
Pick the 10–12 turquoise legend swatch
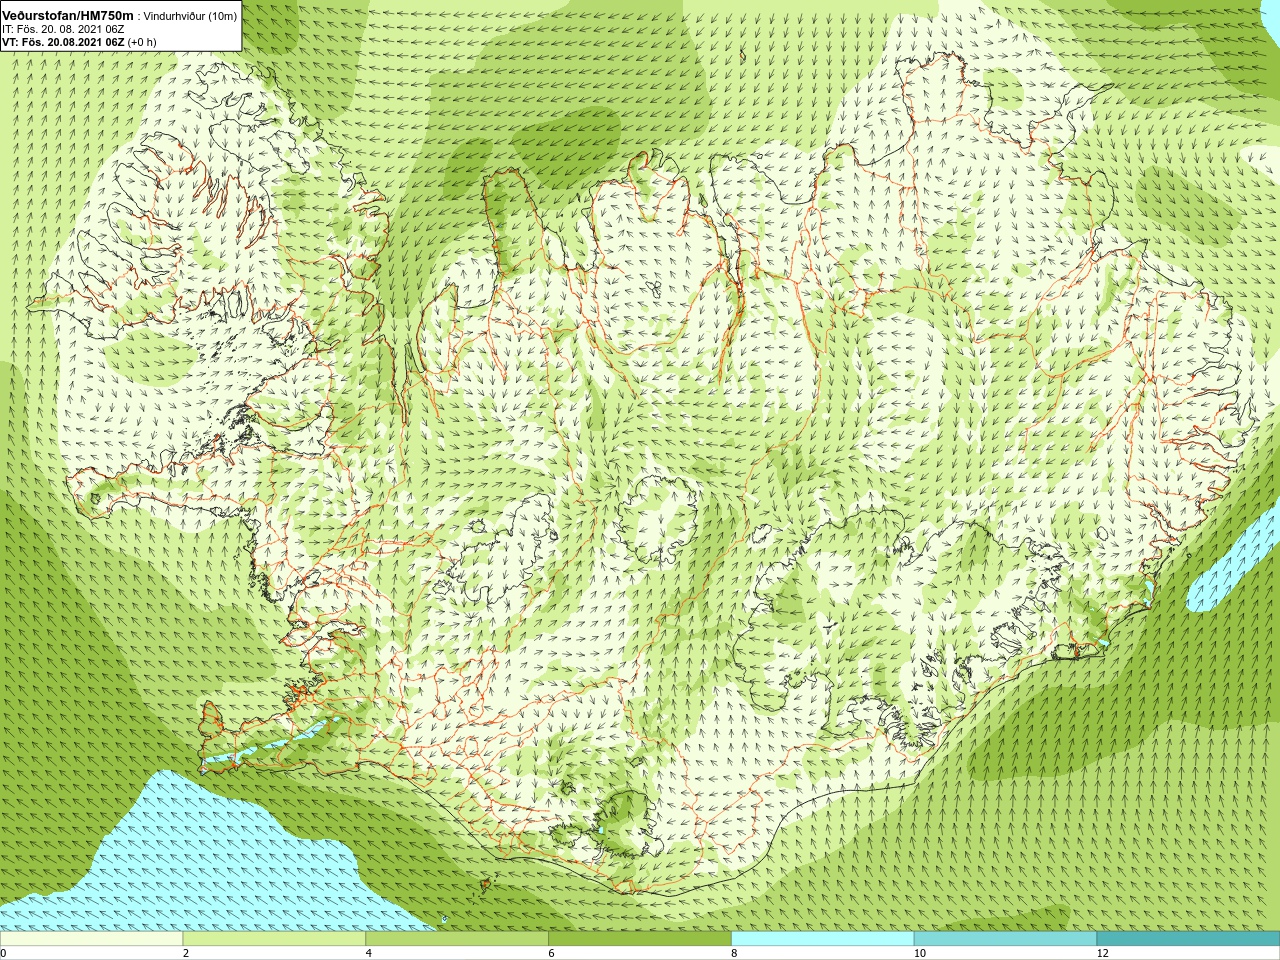pyautogui.click(x=1005, y=939)
